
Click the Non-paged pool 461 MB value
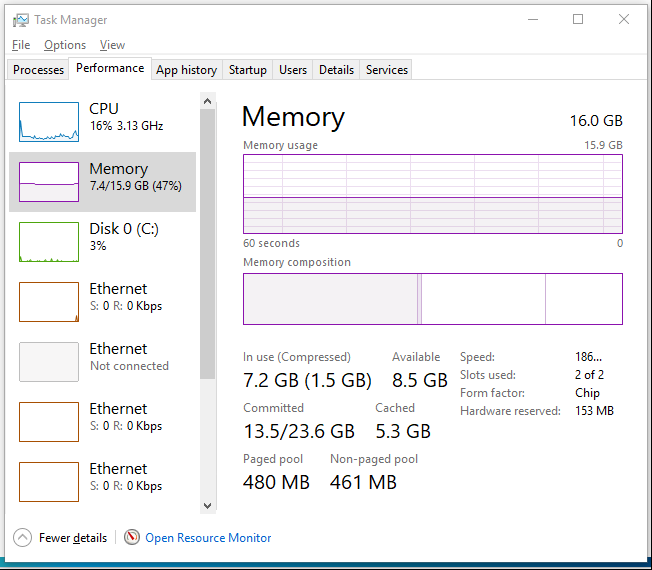click(x=363, y=482)
